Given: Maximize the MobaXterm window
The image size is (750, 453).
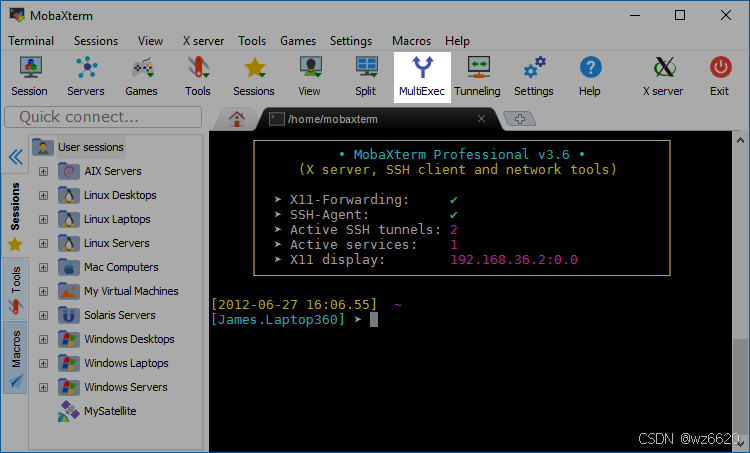Looking at the screenshot, I should 680,15.
